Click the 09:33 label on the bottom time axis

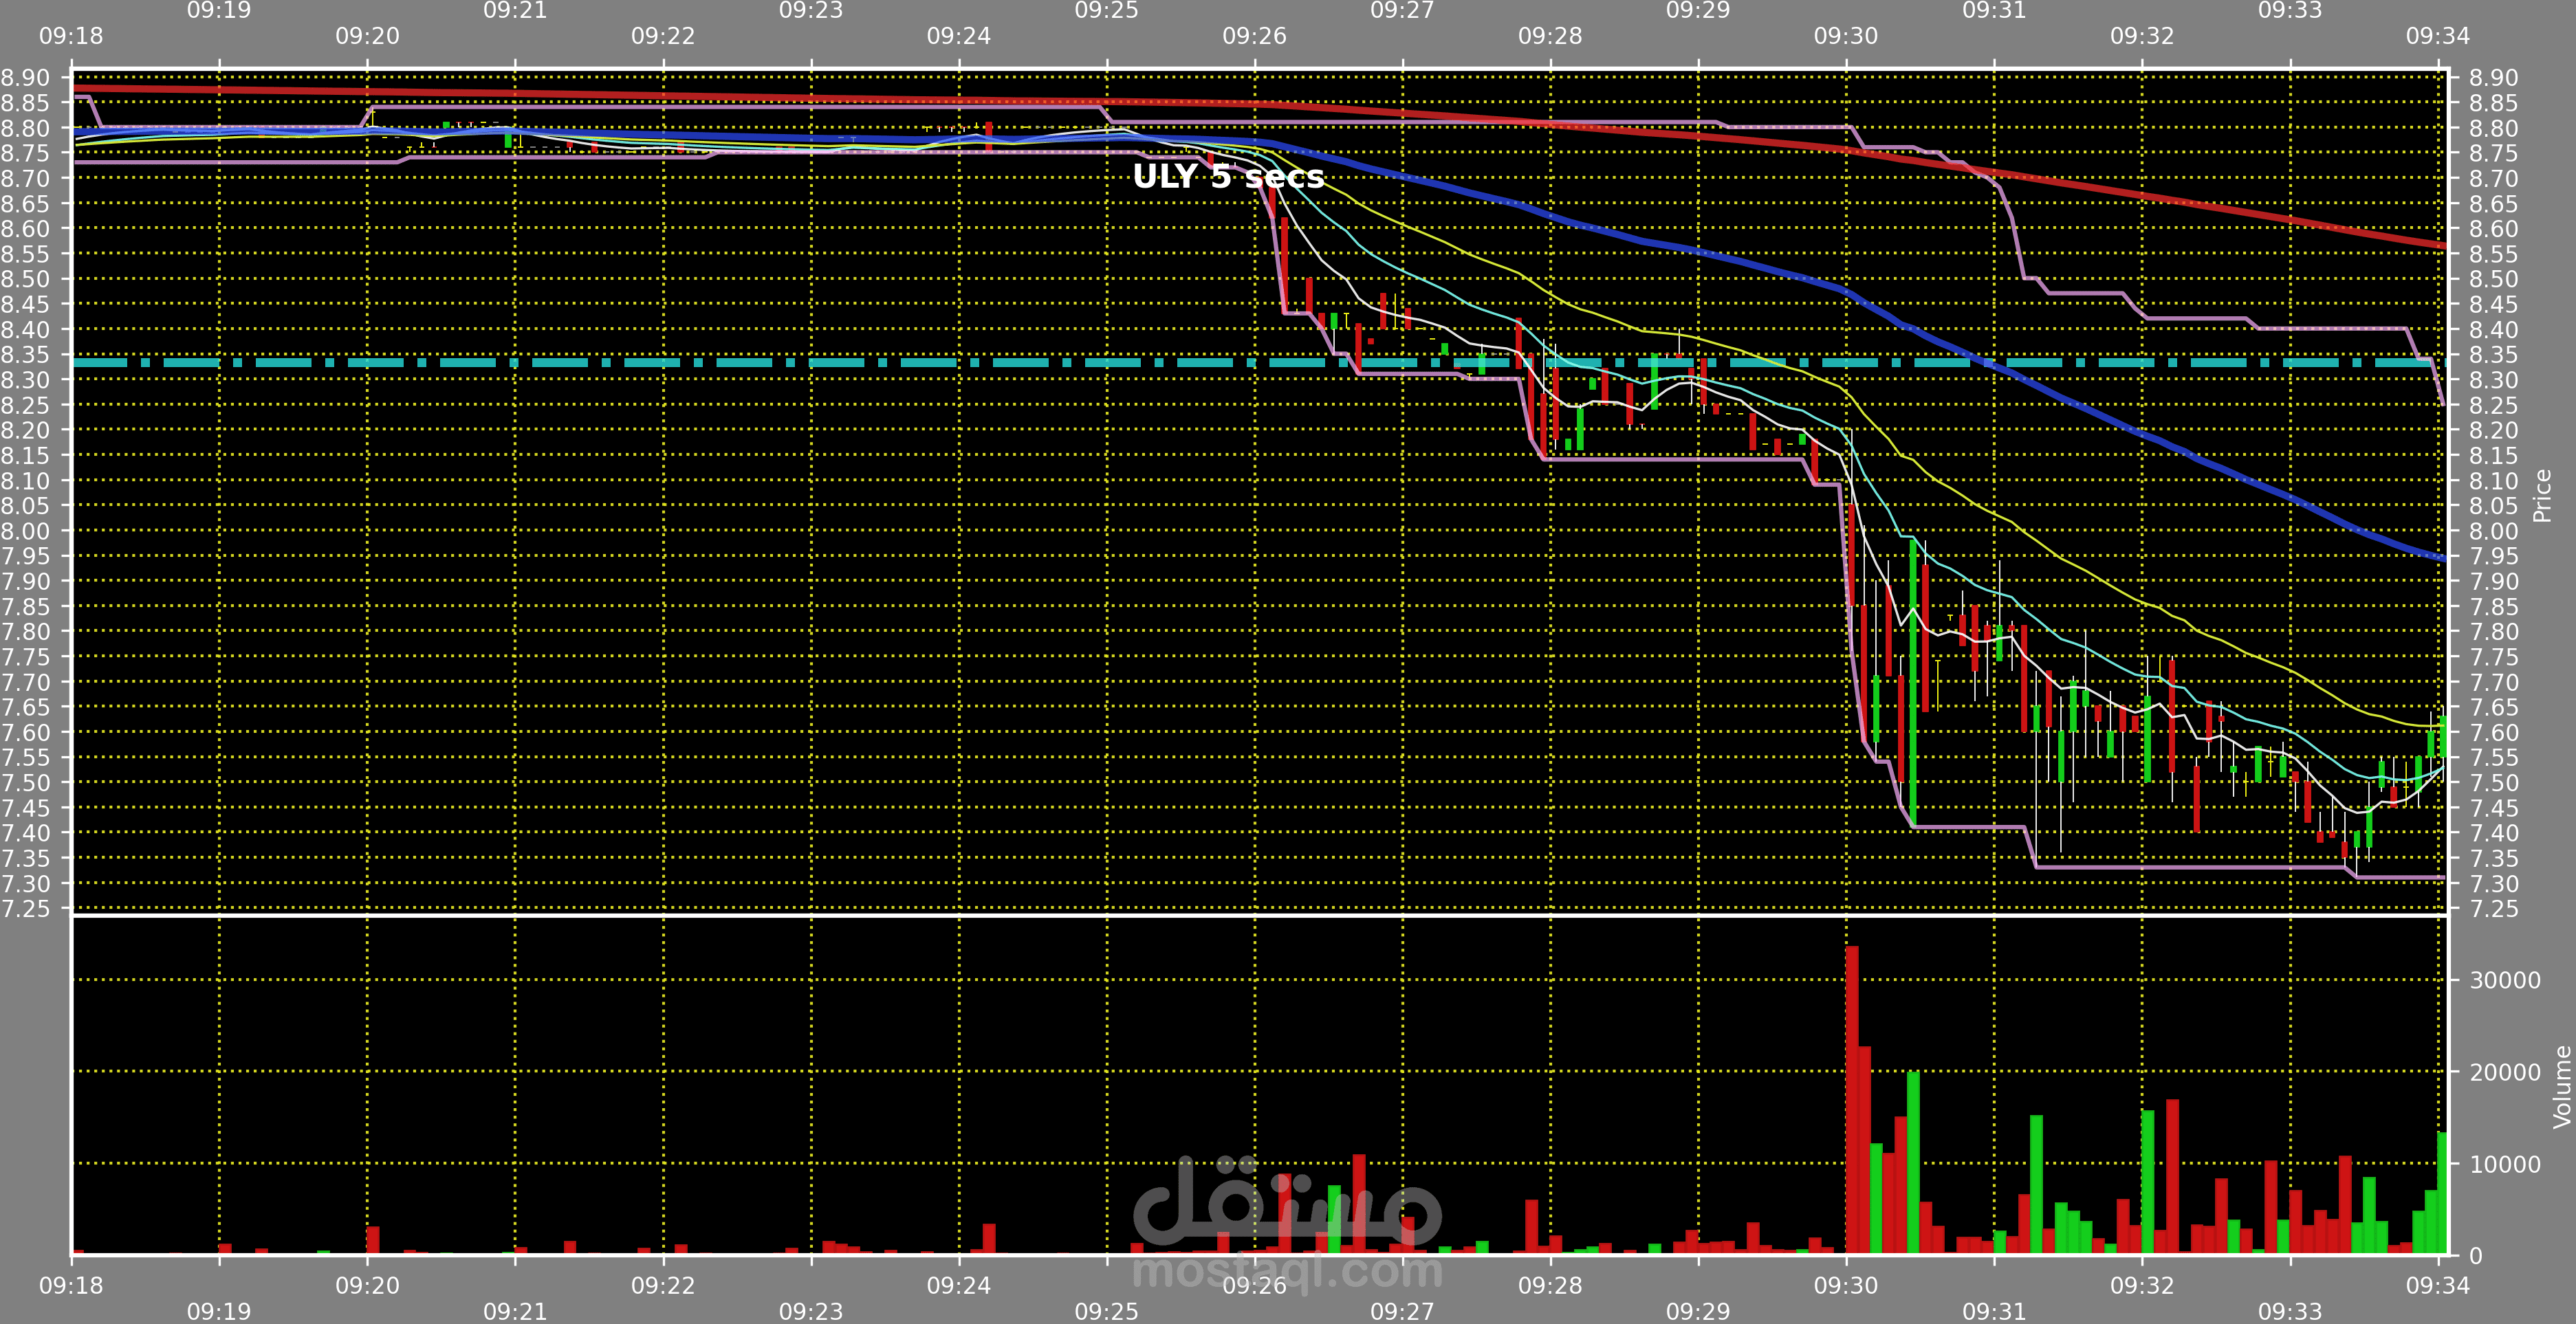pyautogui.click(x=2290, y=1311)
